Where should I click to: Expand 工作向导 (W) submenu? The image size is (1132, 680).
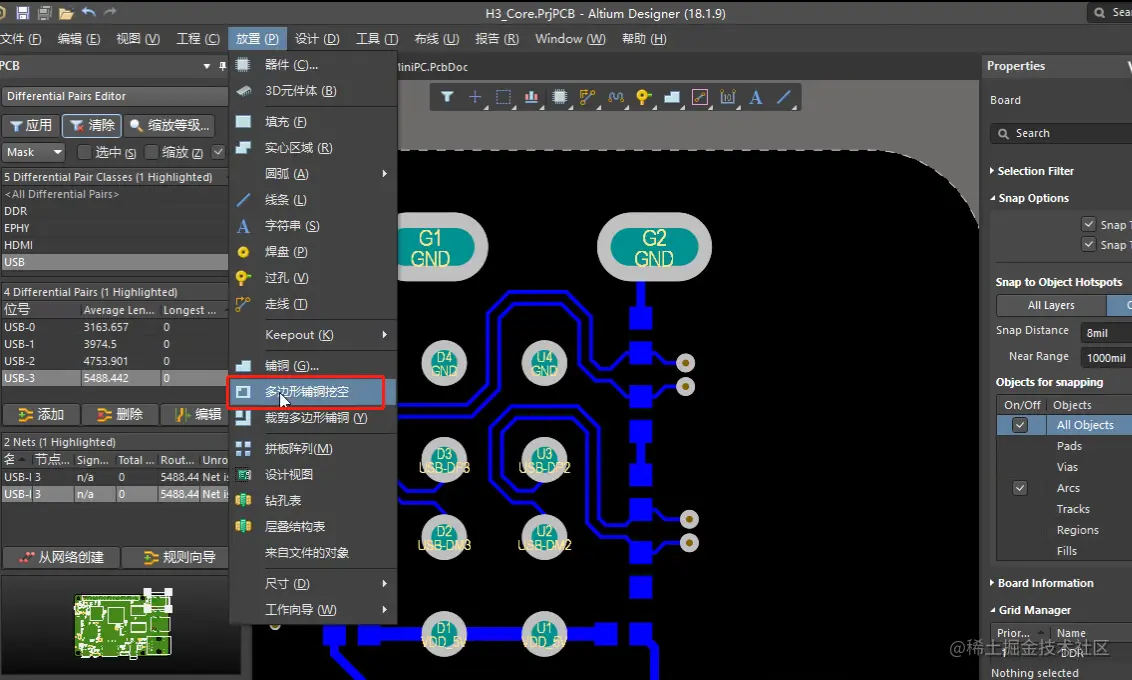(x=313, y=609)
